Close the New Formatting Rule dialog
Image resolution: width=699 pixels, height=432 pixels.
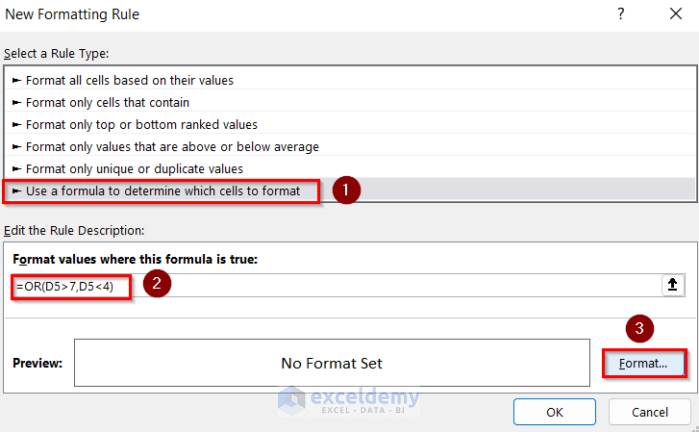click(x=675, y=14)
